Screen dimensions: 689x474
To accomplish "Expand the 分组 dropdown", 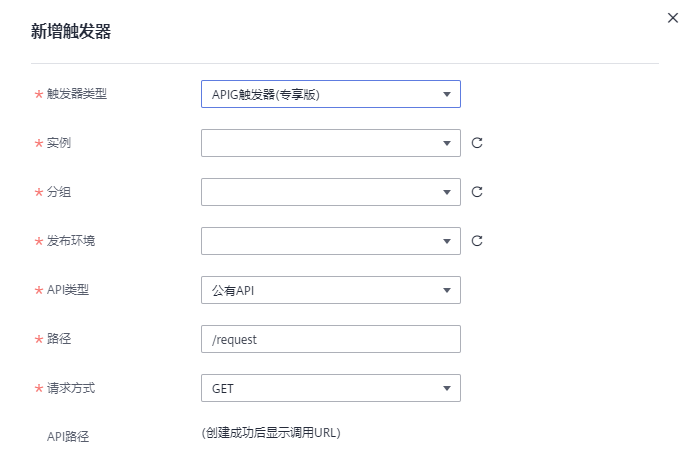I will (330, 192).
